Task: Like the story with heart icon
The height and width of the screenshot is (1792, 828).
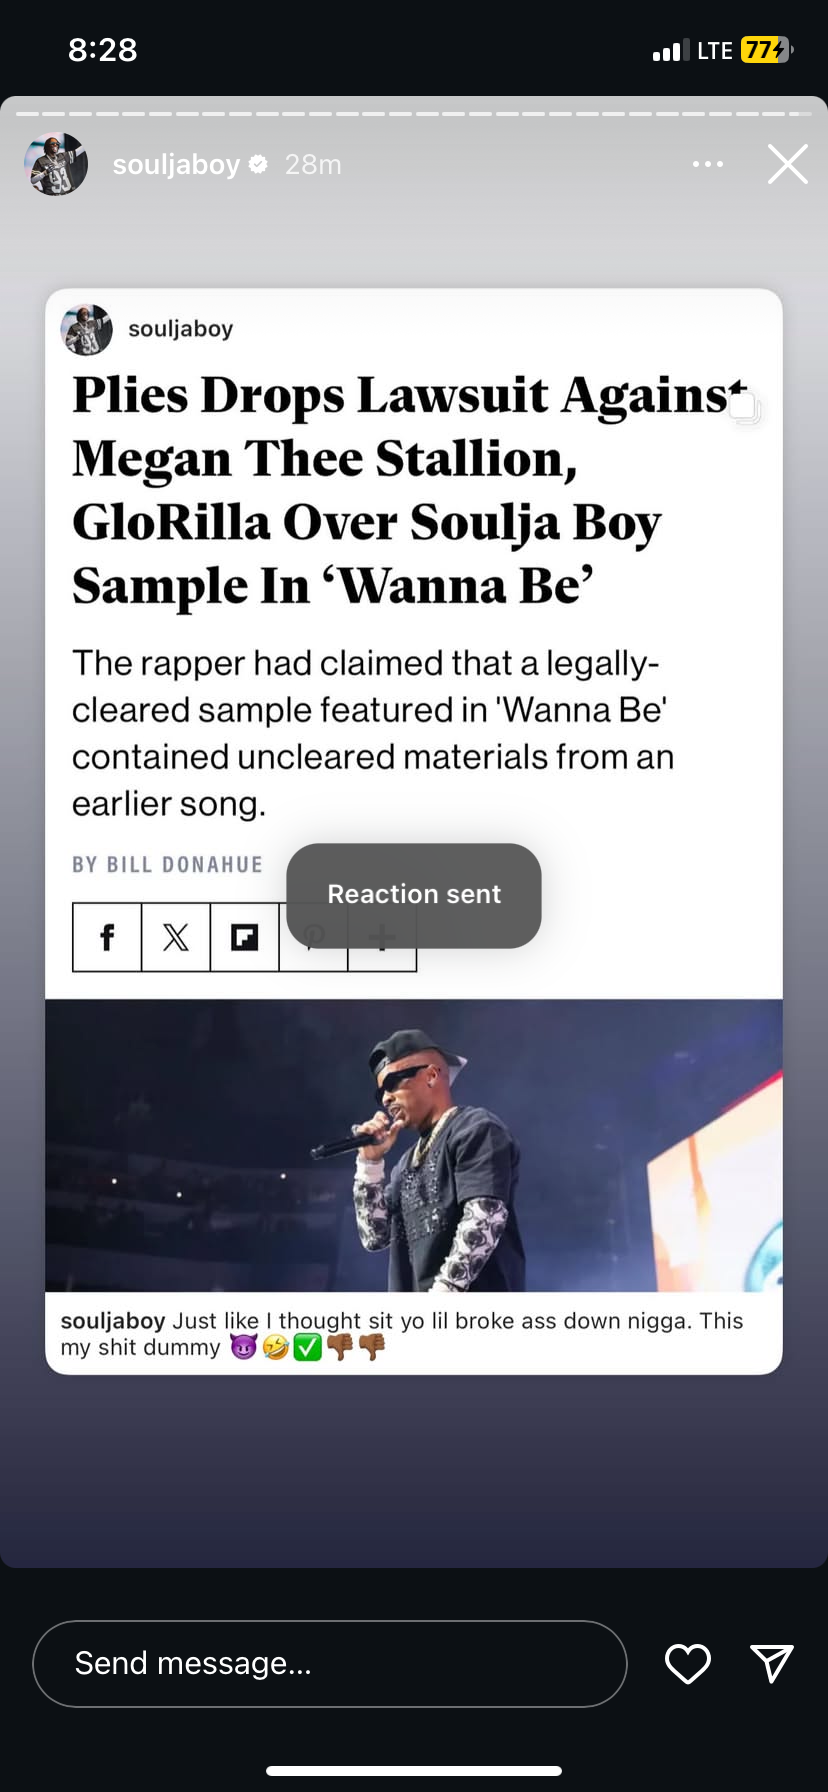Action: pyautogui.click(x=687, y=1663)
